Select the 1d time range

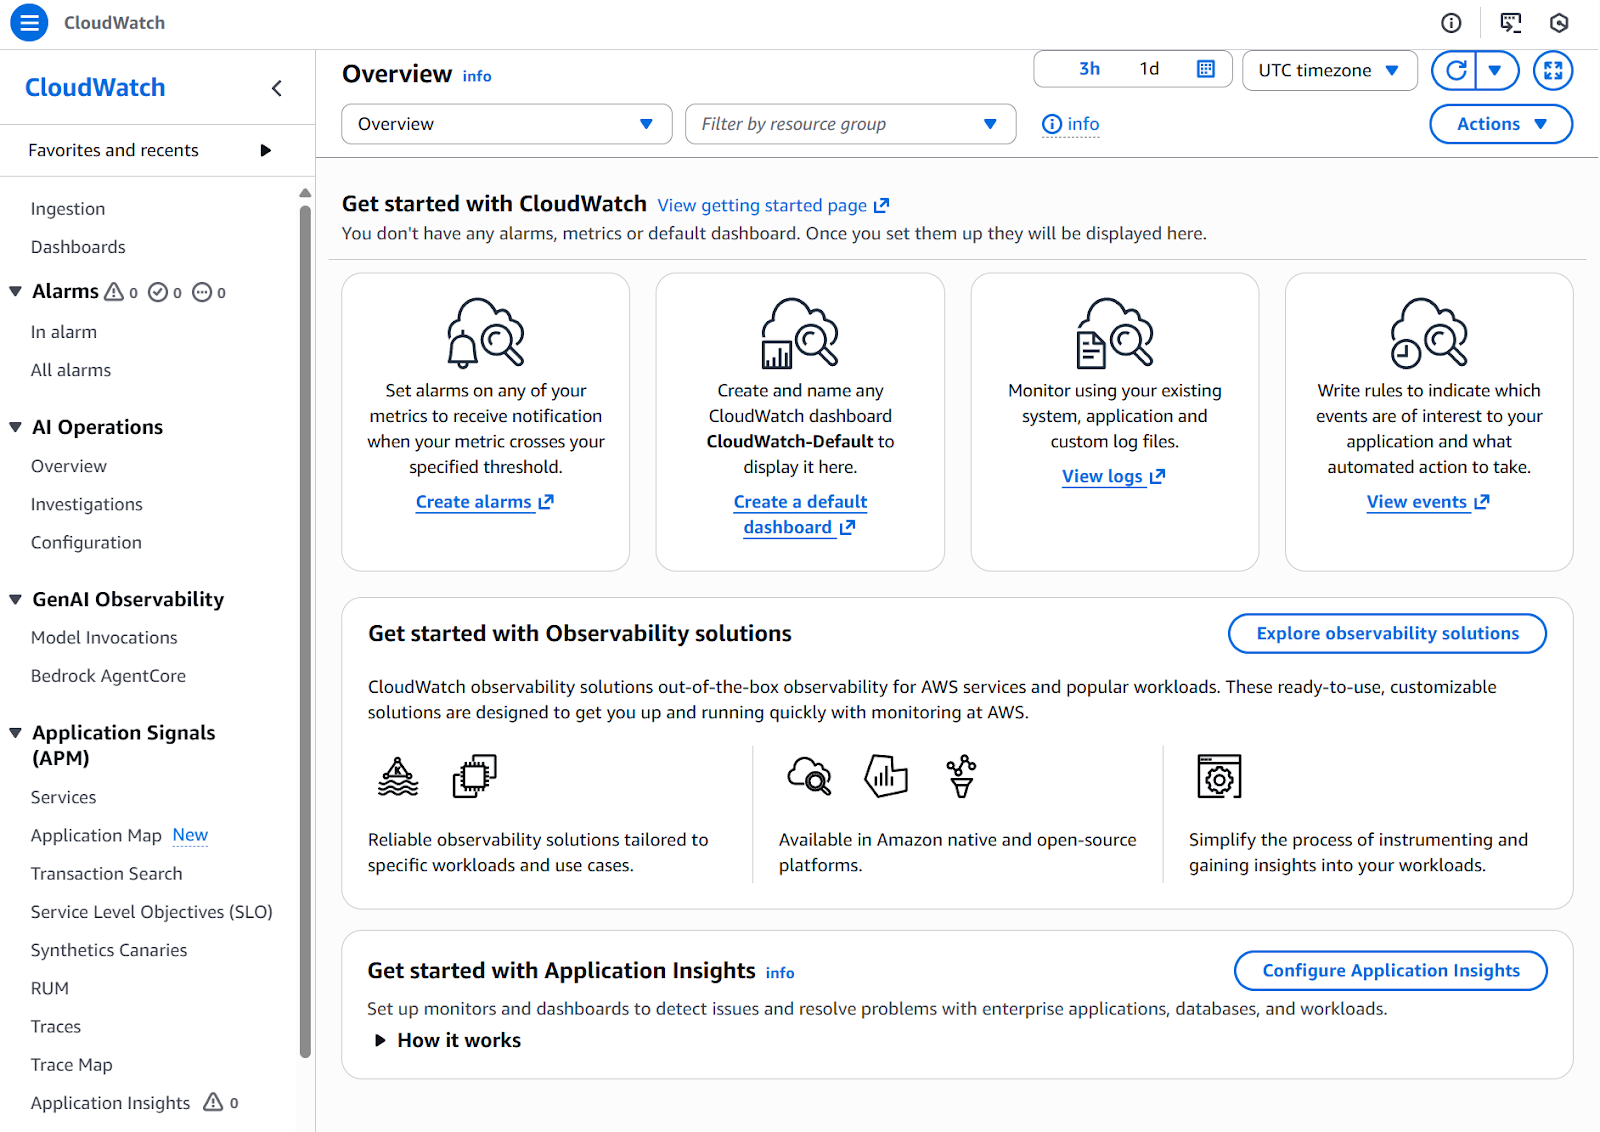pyautogui.click(x=1147, y=69)
